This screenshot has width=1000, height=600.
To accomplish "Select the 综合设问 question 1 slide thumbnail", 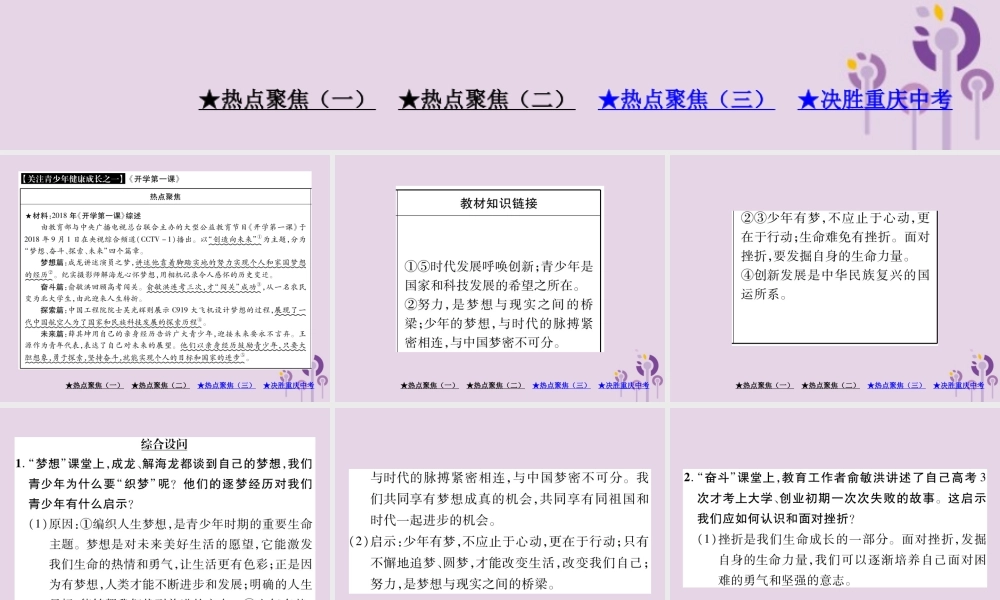I will 165,504.
